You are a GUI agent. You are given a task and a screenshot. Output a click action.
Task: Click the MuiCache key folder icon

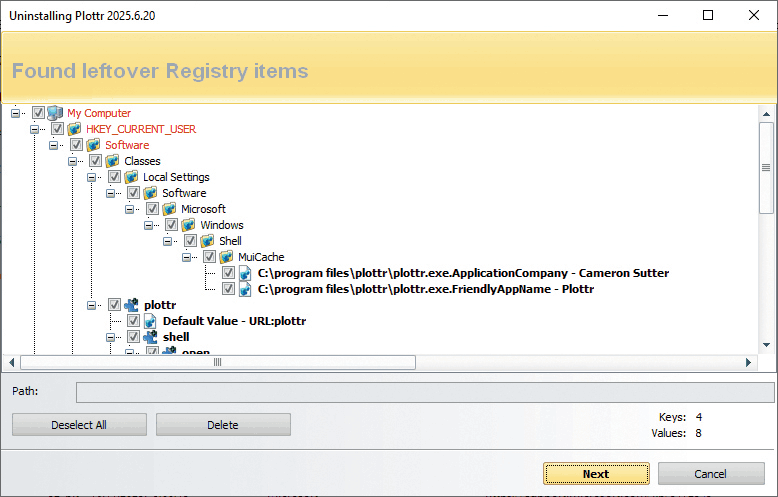point(226,257)
